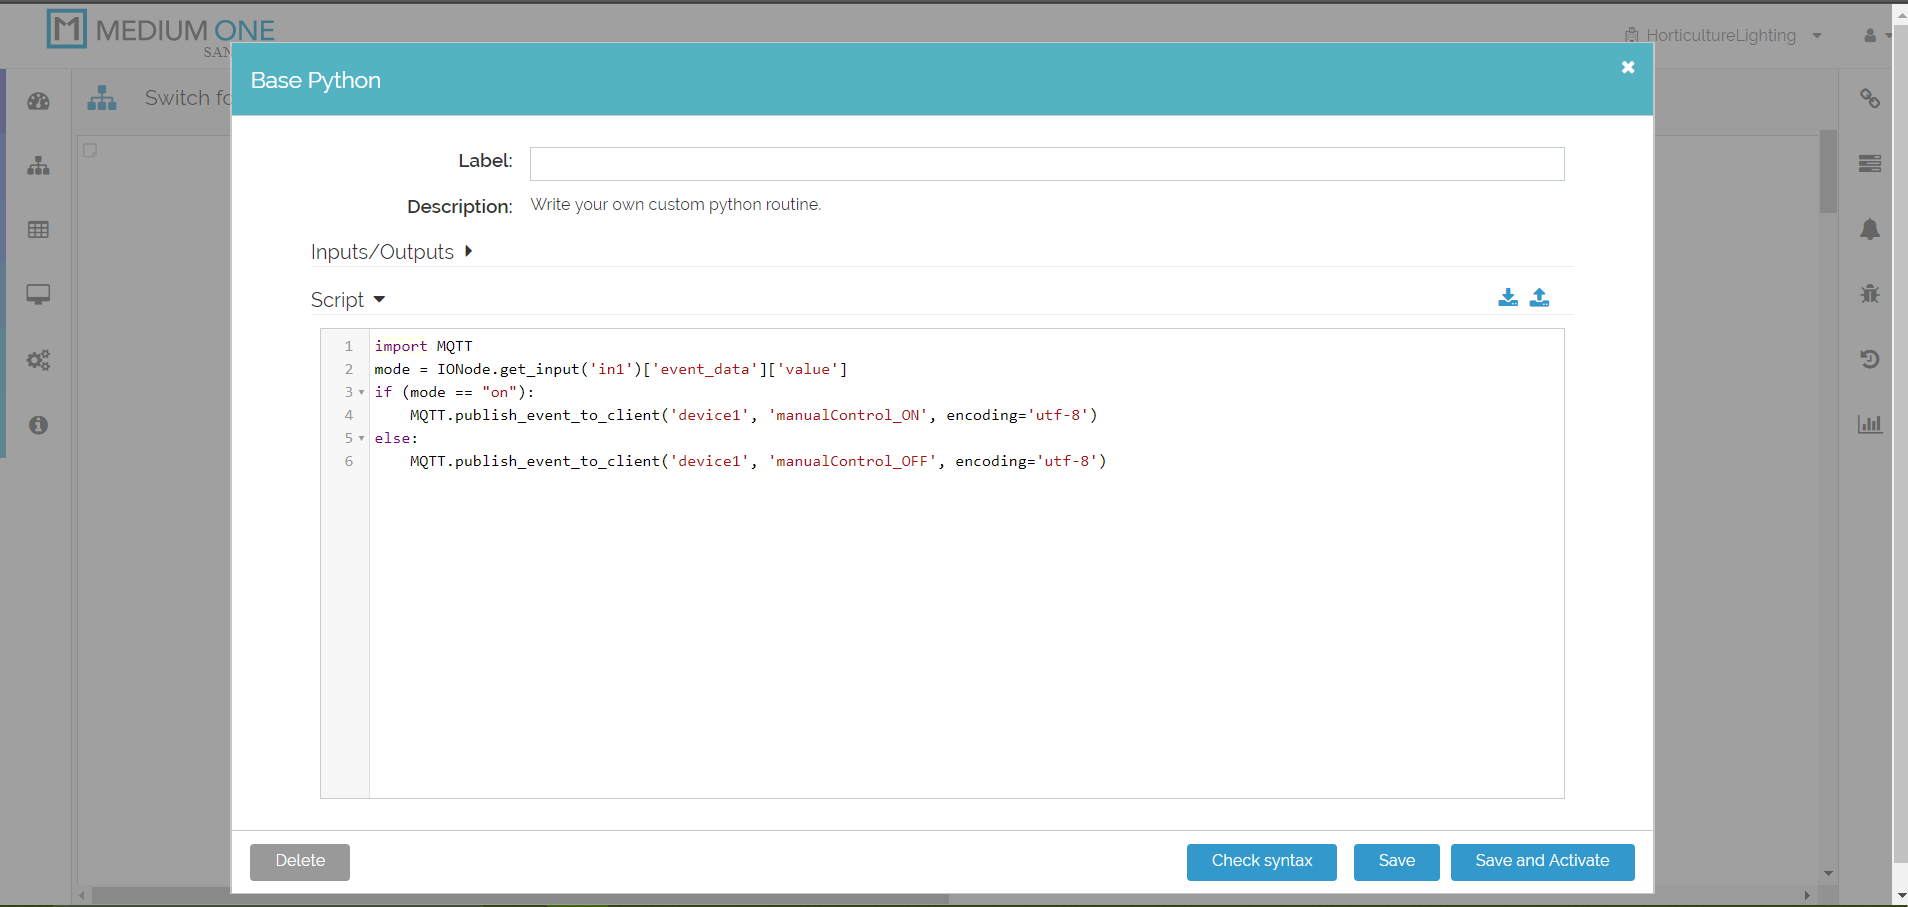The image size is (1908, 907).
Task: Click the download script icon
Action: point(1508,298)
